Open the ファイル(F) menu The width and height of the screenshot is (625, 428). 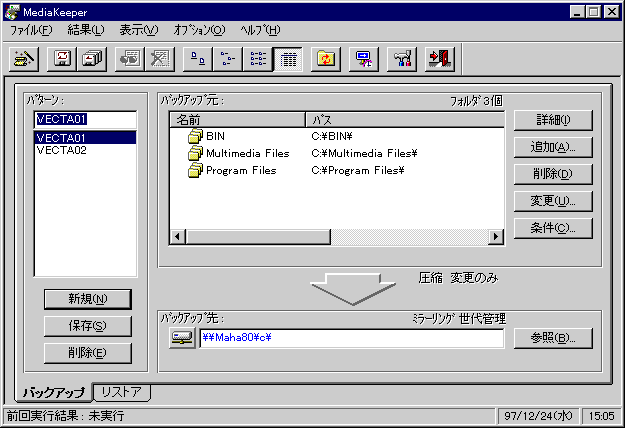tap(31, 30)
